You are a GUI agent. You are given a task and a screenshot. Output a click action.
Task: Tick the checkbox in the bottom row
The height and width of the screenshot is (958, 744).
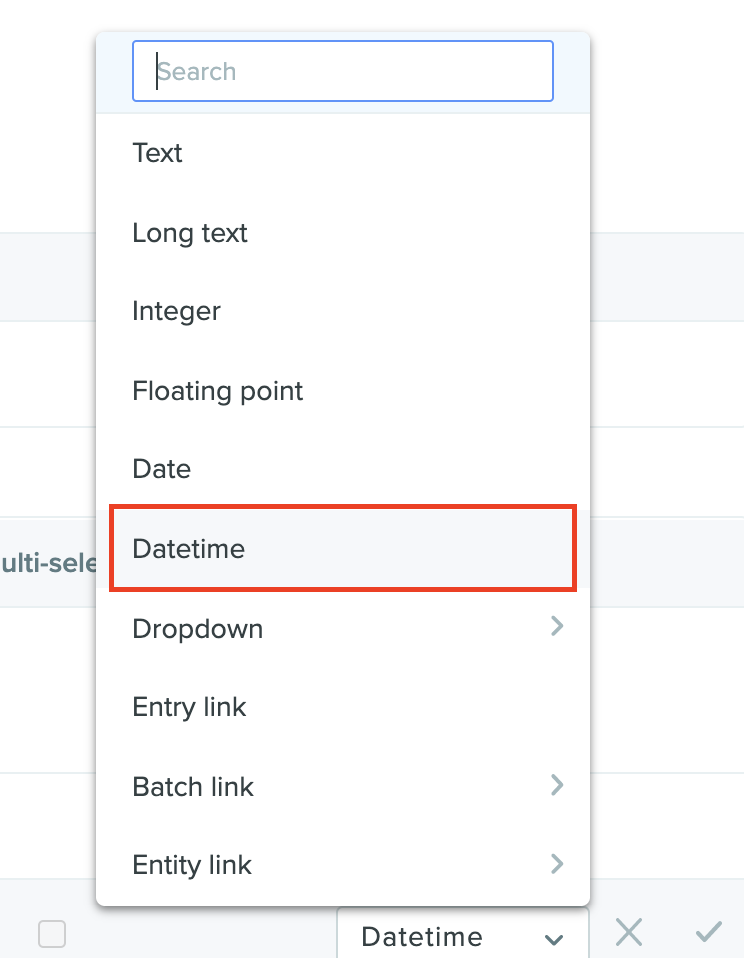tap(52, 934)
